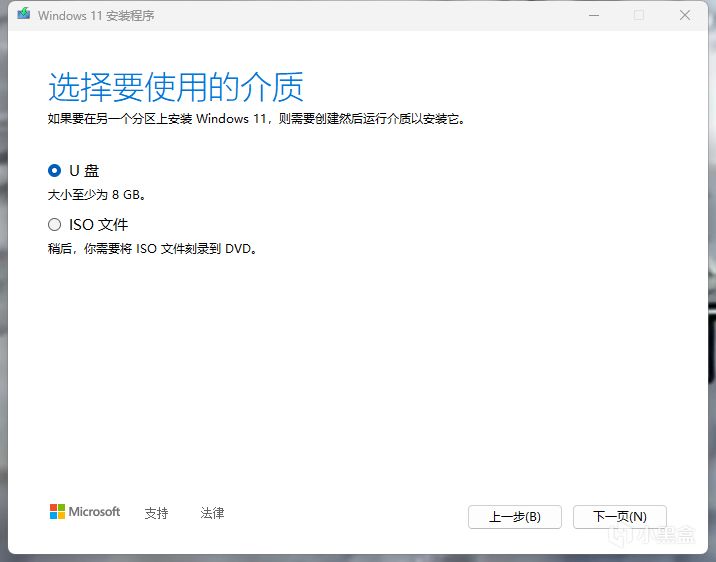Click the title text Windows 11 安装程序
Viewport: 716px width, 562px height.
pyautogui.click(x=96, y=16)
